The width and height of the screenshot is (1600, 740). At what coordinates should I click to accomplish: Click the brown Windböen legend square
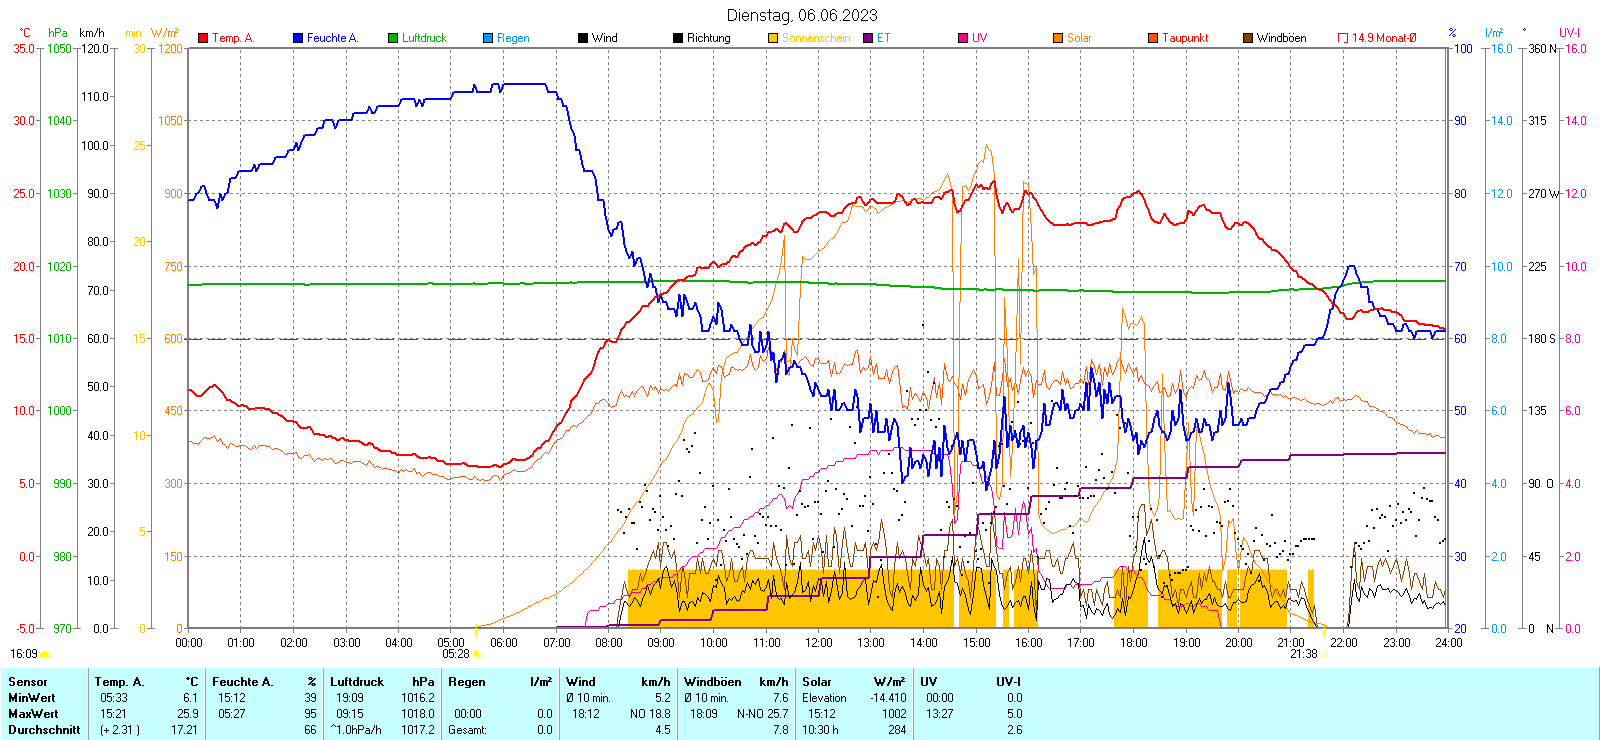pos(1248,38)
